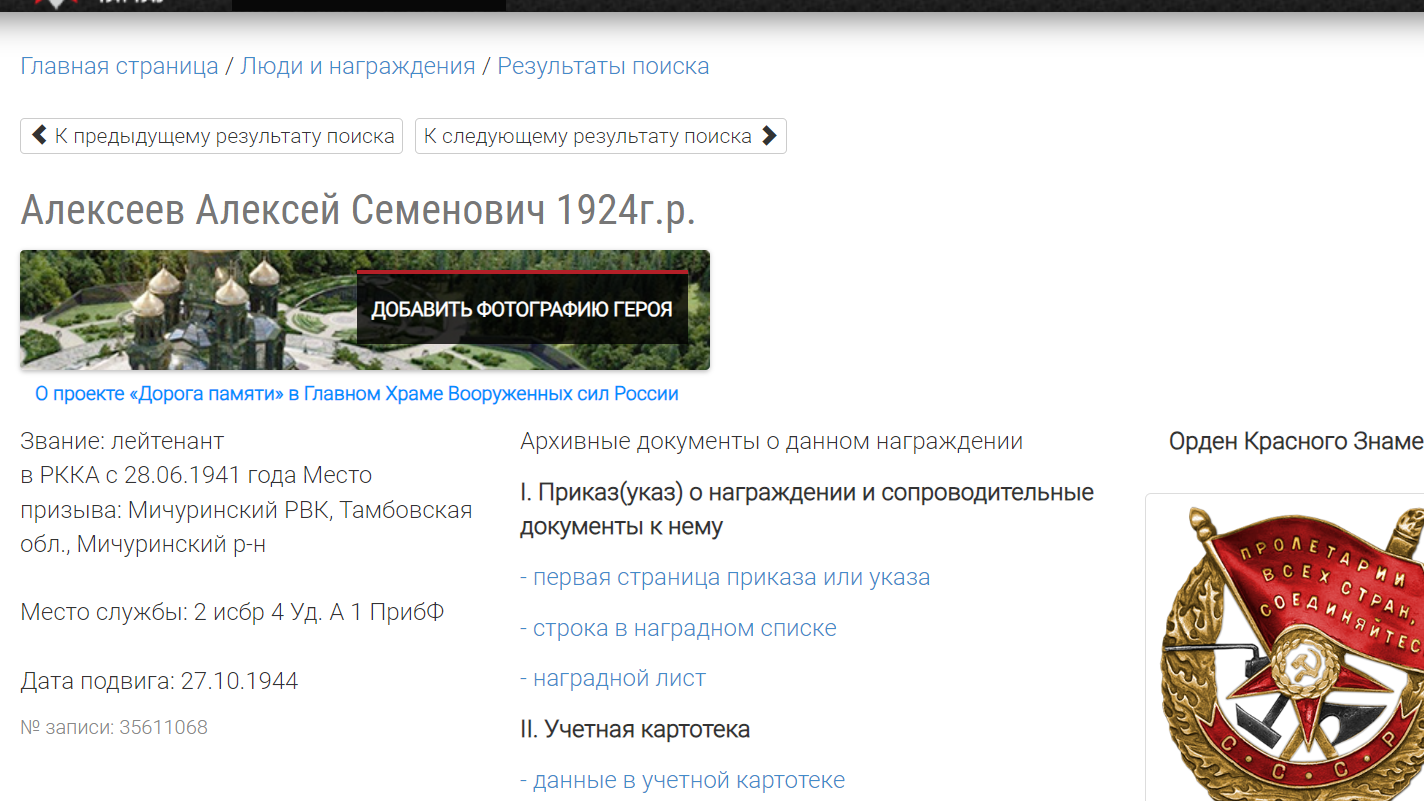Click ДОБАВИТЬ ФОТОГРАФИЮ ГЕРОЯ banner button

tap(522, 309)
